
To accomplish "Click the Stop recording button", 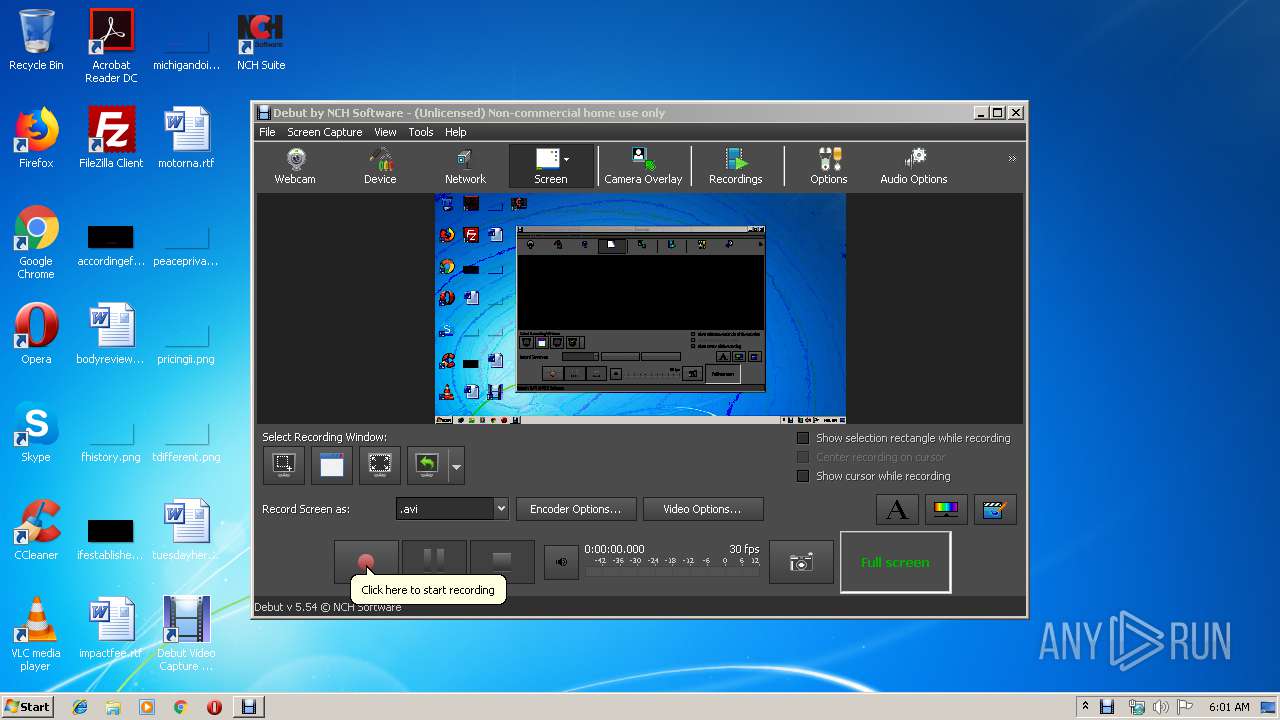I will 502,562.
